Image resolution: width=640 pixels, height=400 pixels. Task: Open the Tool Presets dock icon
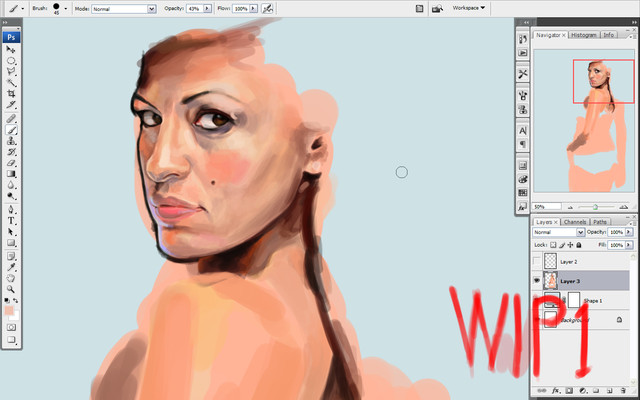point(522,74)
